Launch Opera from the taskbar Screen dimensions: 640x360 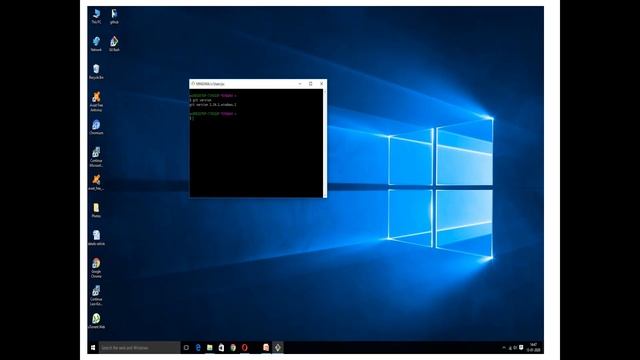point(244,348)
